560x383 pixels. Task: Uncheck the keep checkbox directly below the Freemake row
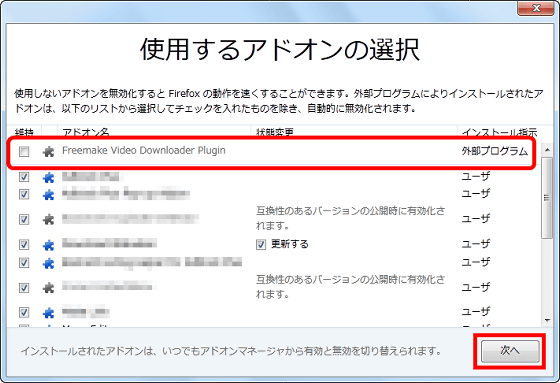click(24, 177)
